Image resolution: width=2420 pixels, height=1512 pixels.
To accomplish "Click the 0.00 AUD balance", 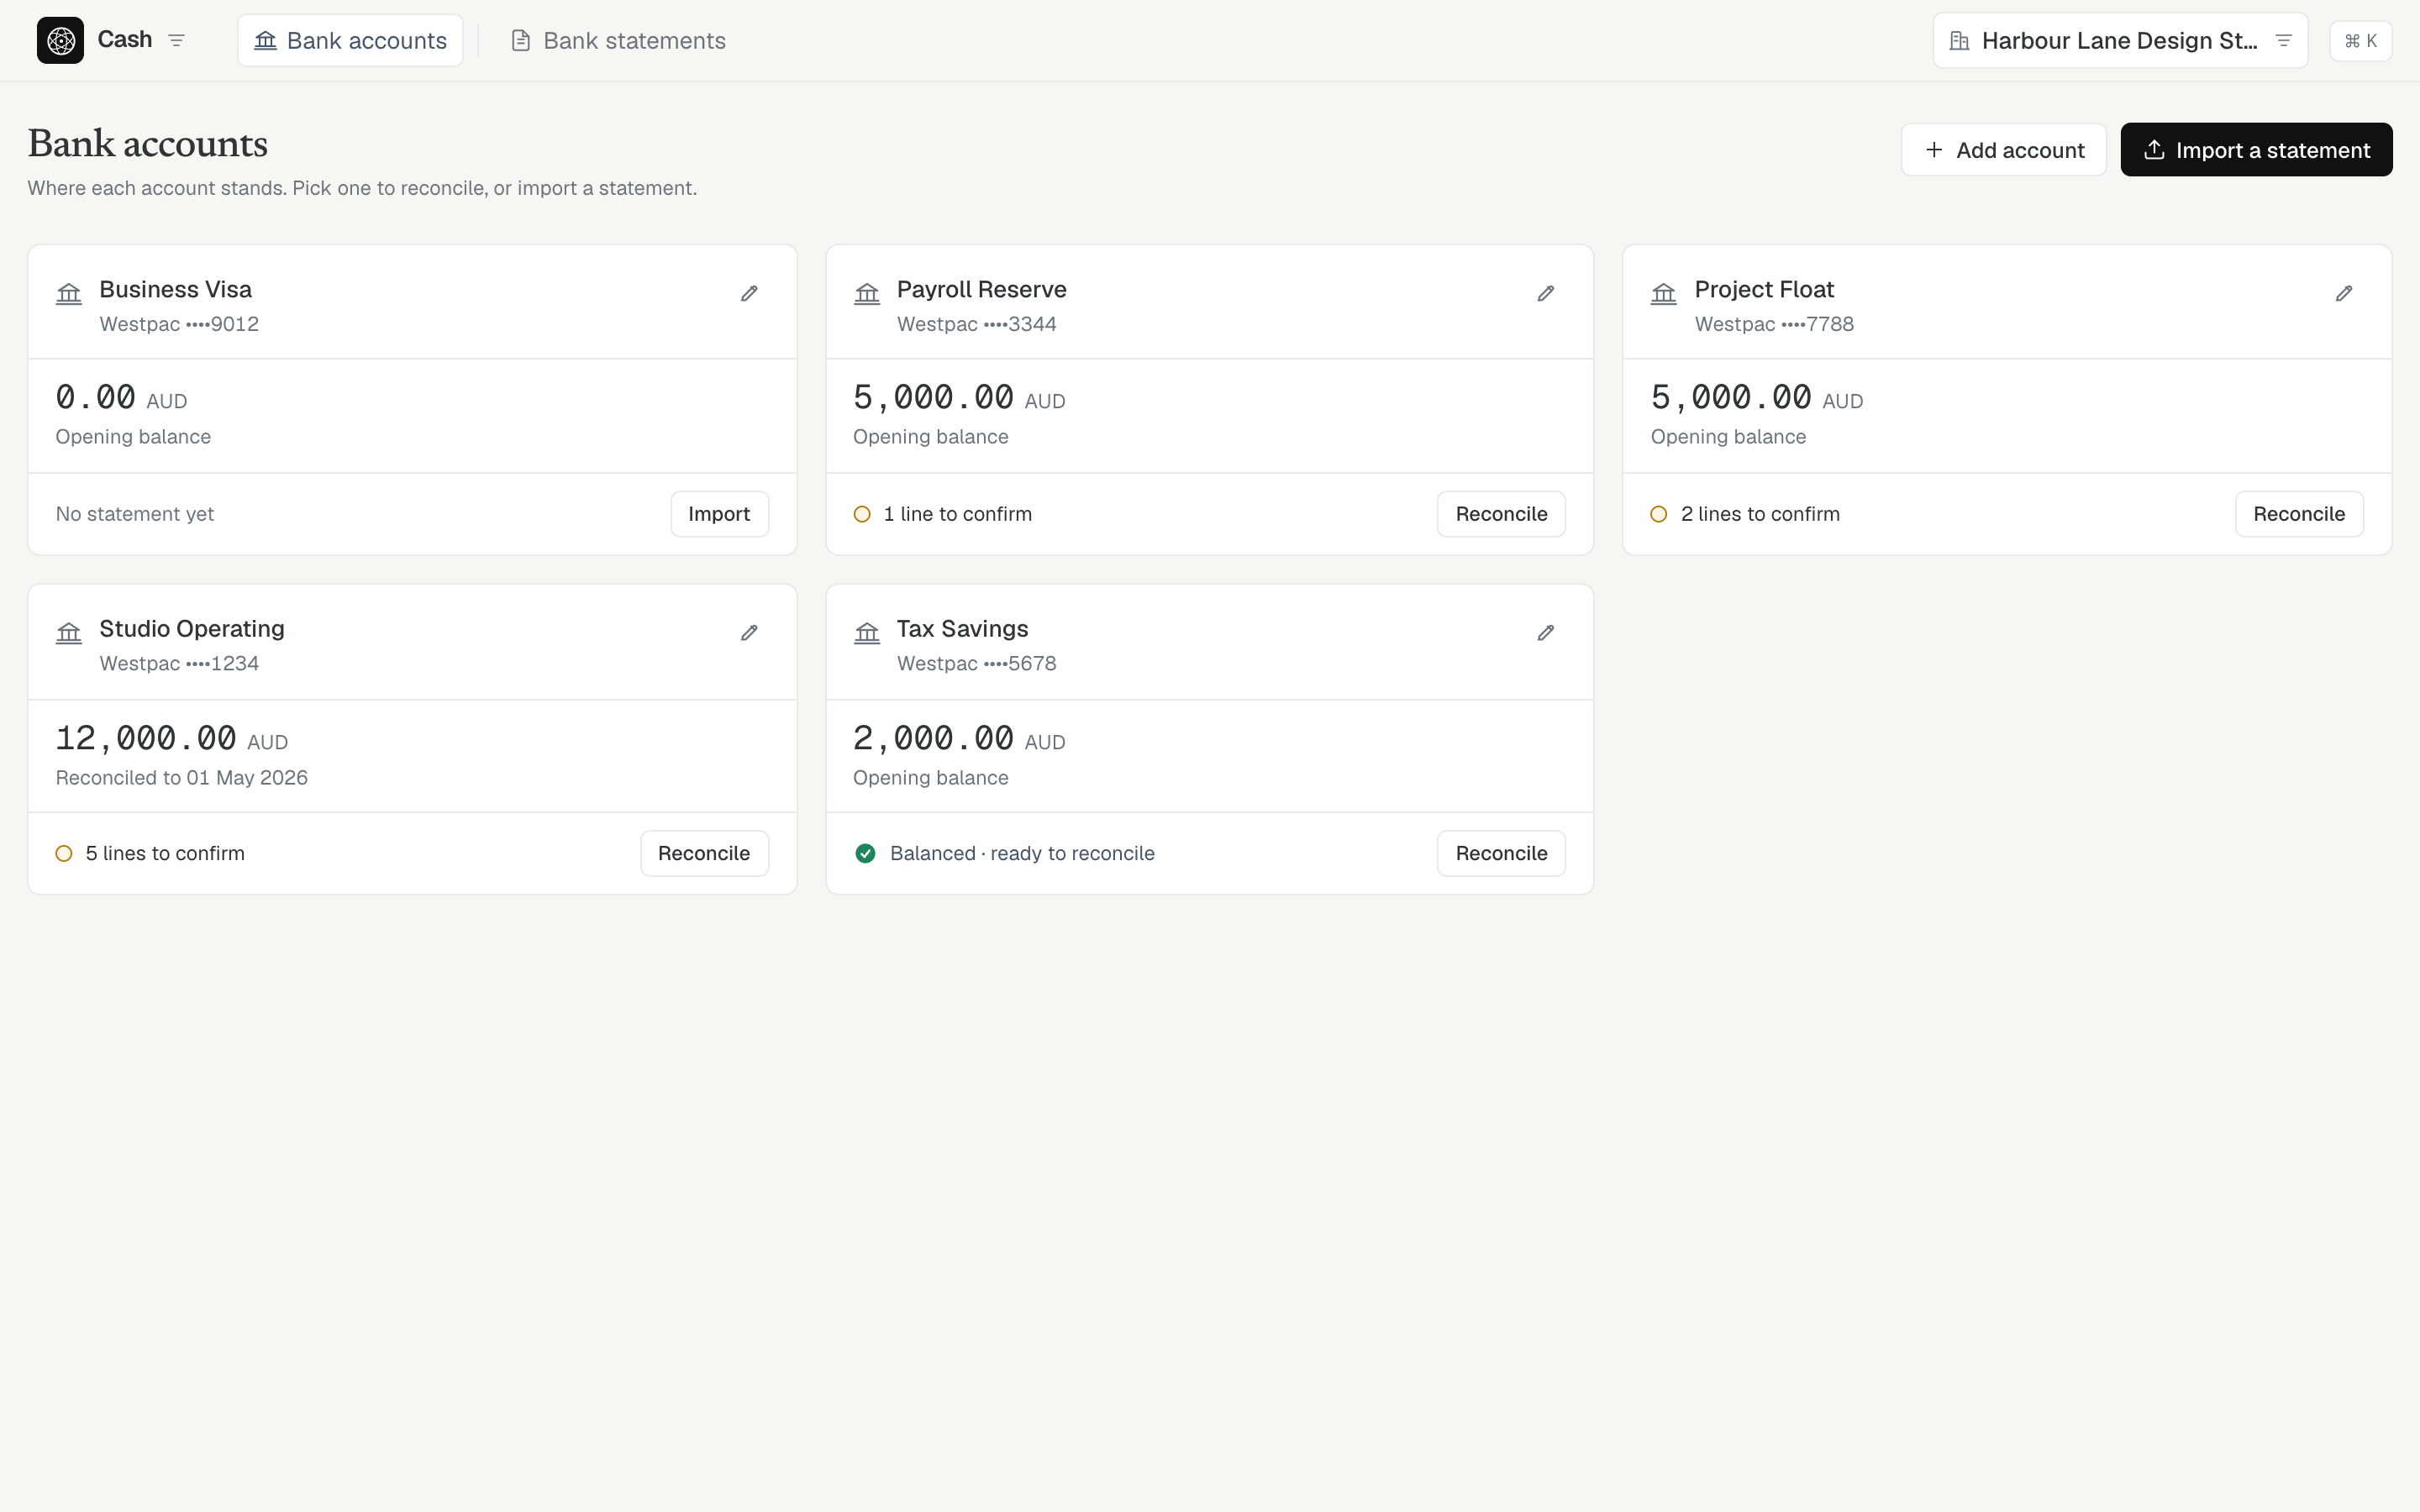I will pyautogui.click(x=121, y=398).
